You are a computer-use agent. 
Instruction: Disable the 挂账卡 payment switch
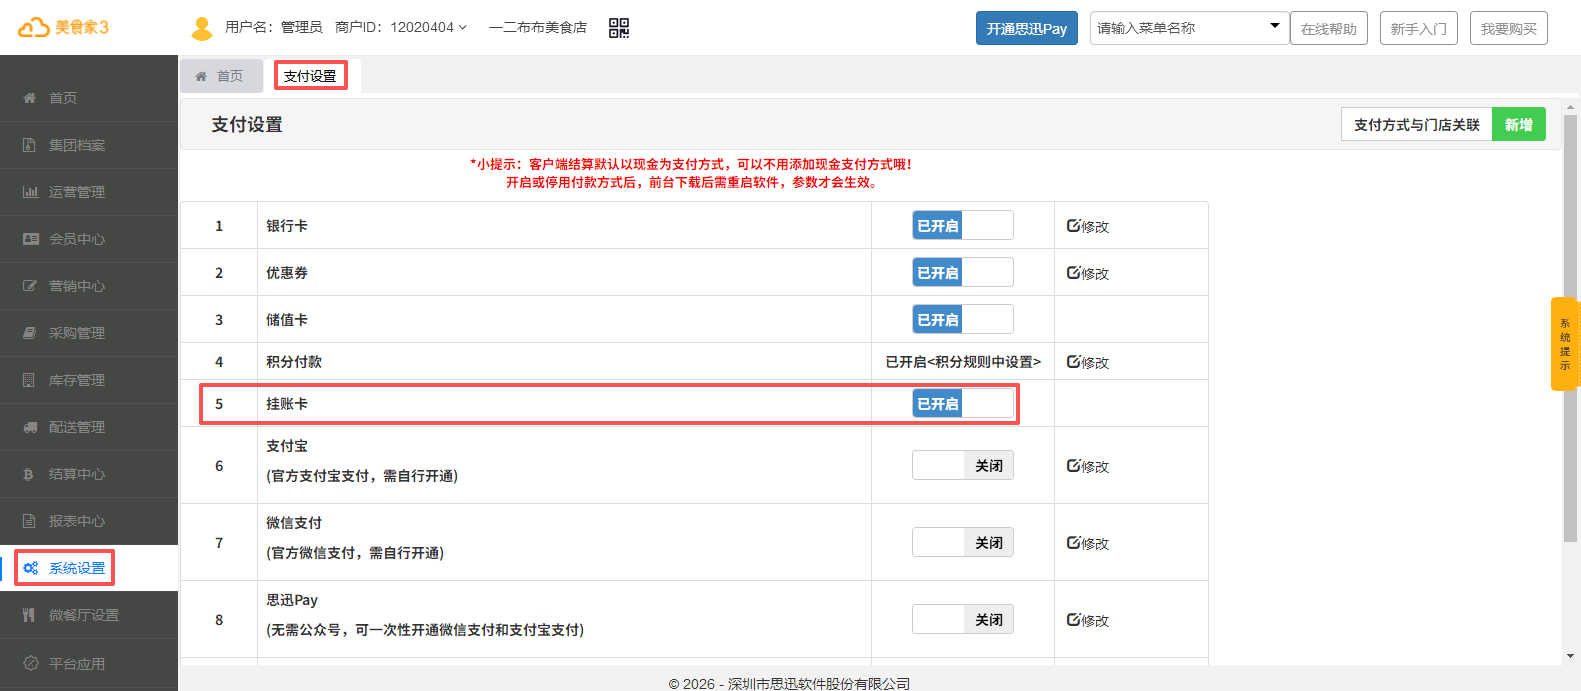tap(962, 404)
